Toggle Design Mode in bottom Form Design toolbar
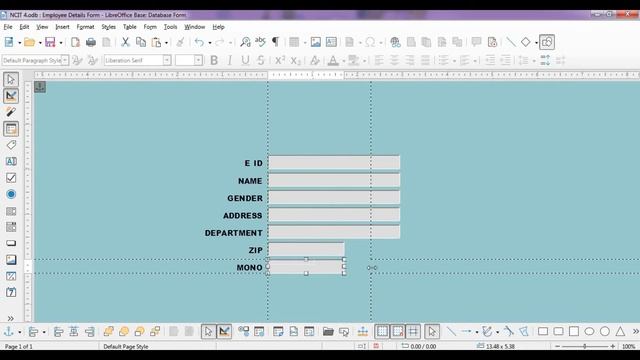This screenshot has width=640, height=360. tap(224, 331)
